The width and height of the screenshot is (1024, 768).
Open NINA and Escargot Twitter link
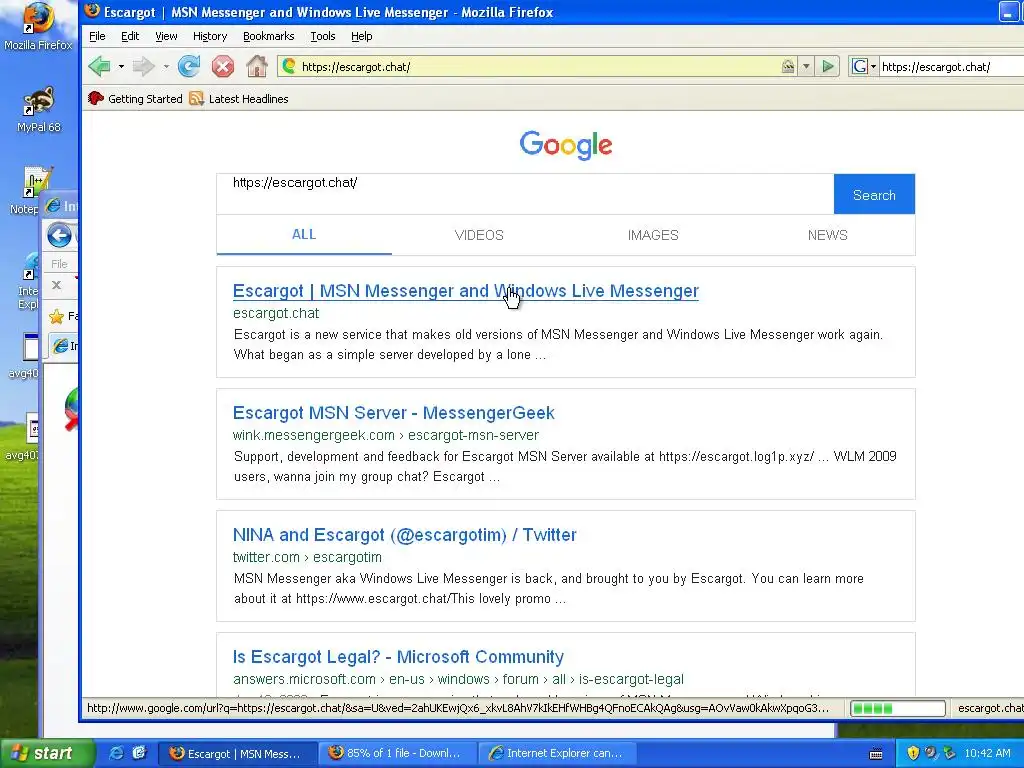[404, 535]
